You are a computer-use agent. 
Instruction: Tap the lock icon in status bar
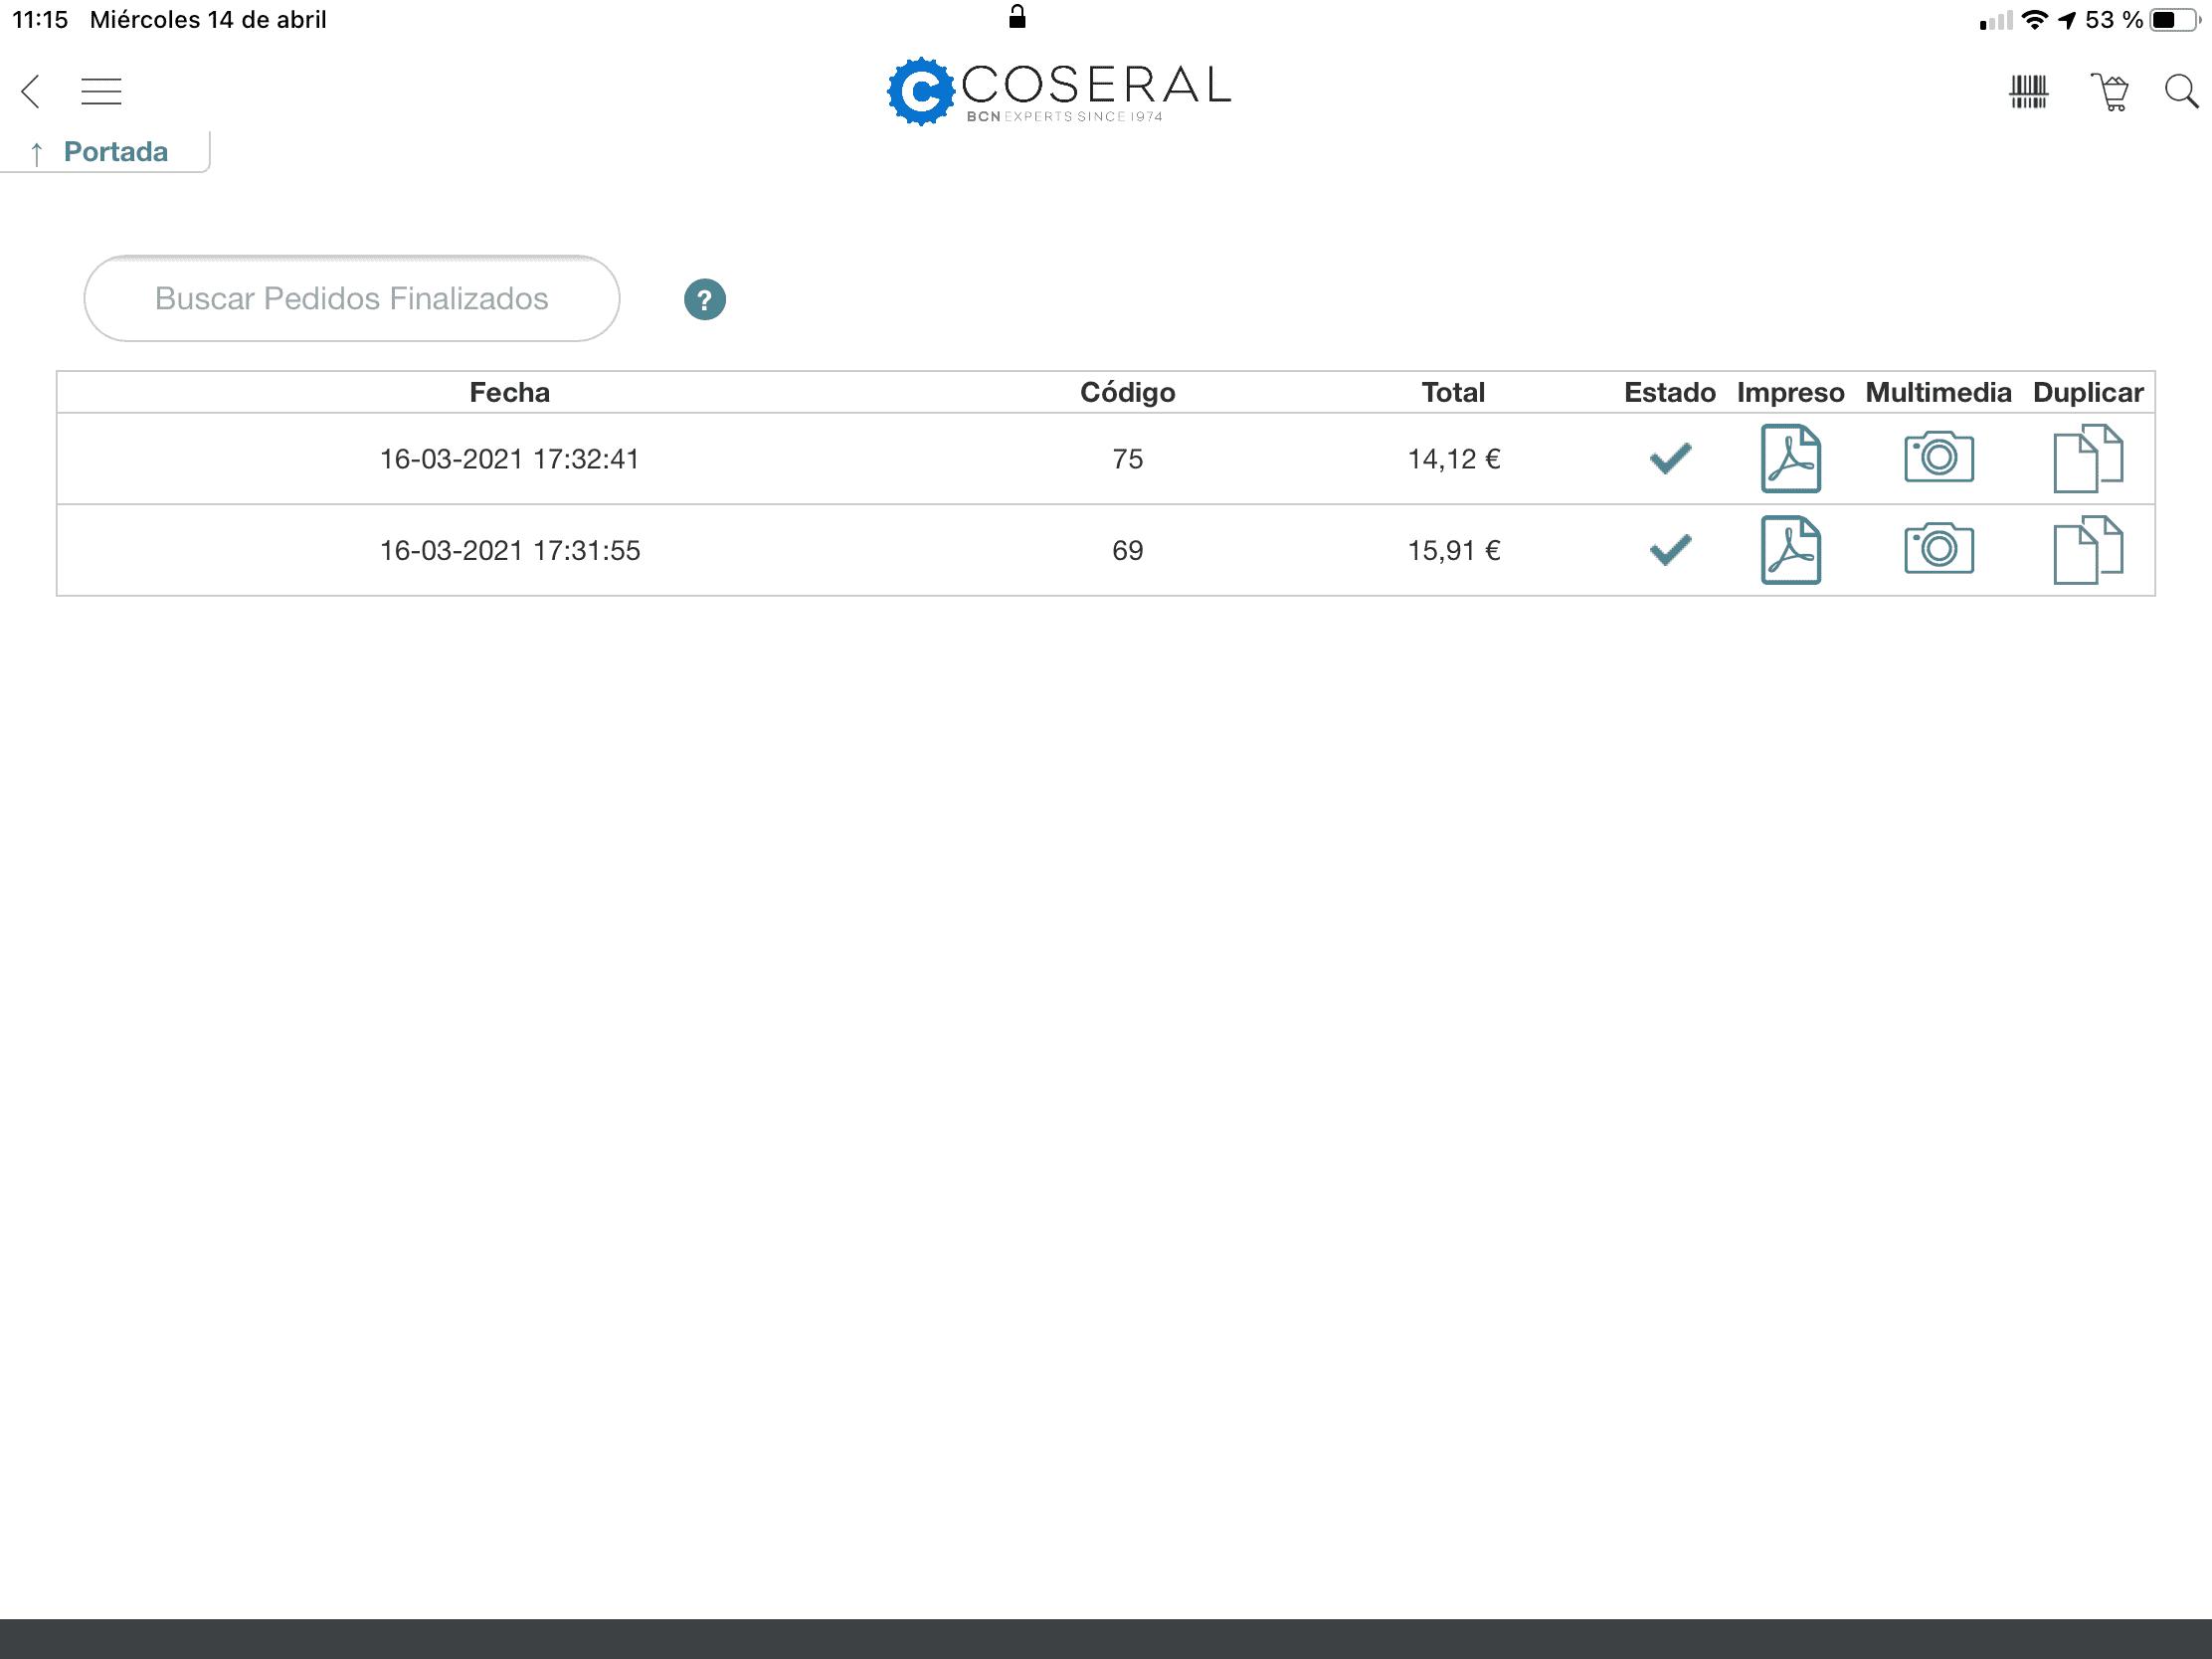point(1017,17)
